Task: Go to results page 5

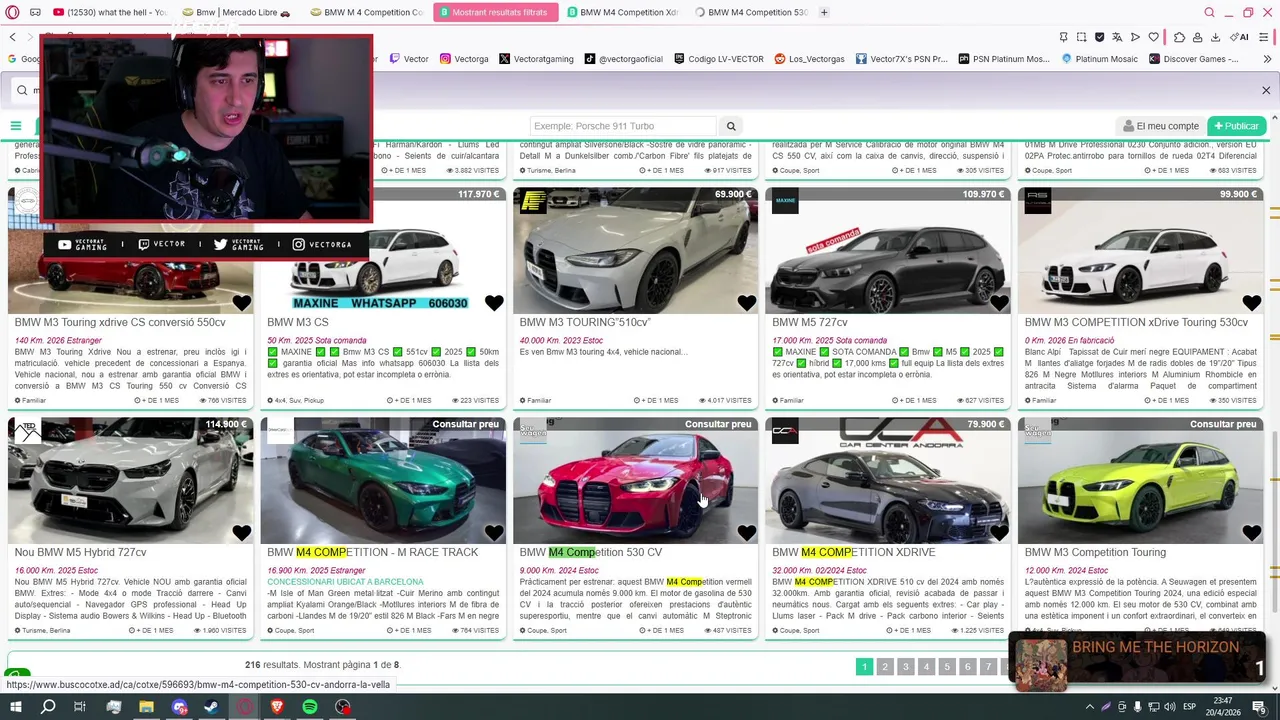Action: tap(947, 667)
